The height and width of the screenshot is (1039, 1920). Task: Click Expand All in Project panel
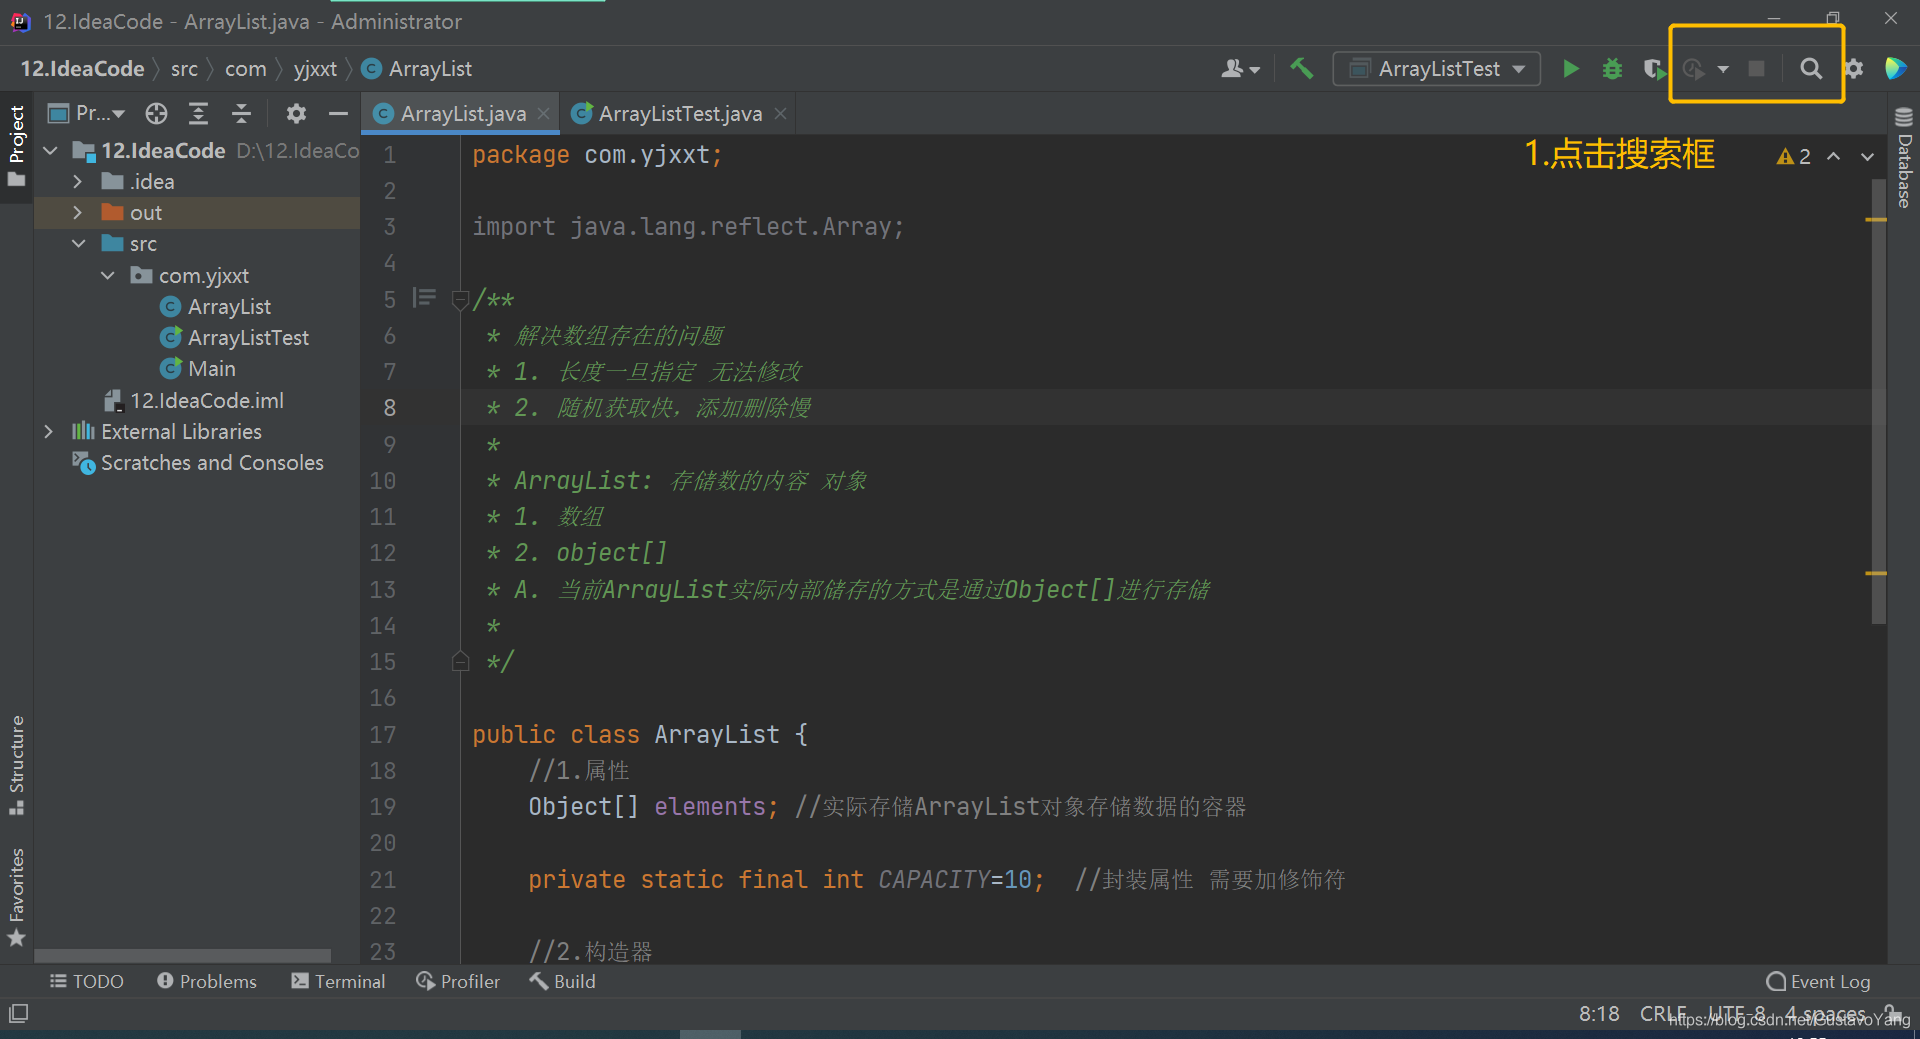199,113
